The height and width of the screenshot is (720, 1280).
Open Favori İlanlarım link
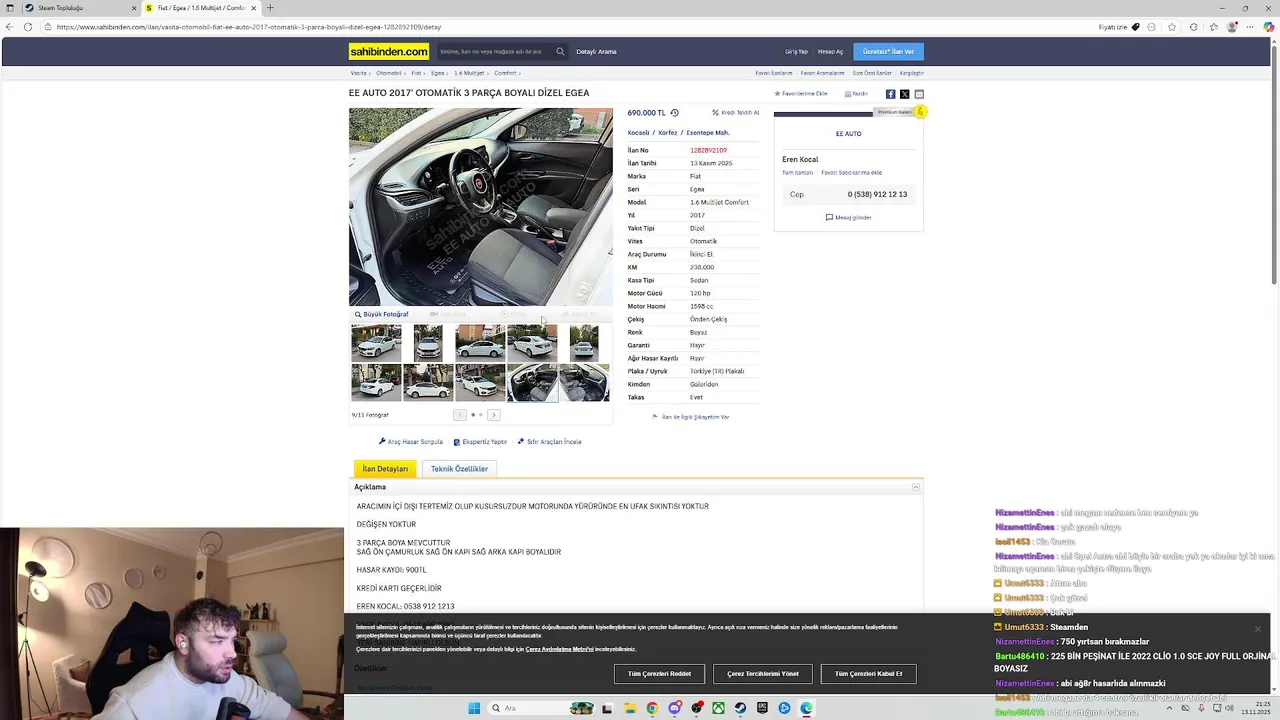[774, 73]
